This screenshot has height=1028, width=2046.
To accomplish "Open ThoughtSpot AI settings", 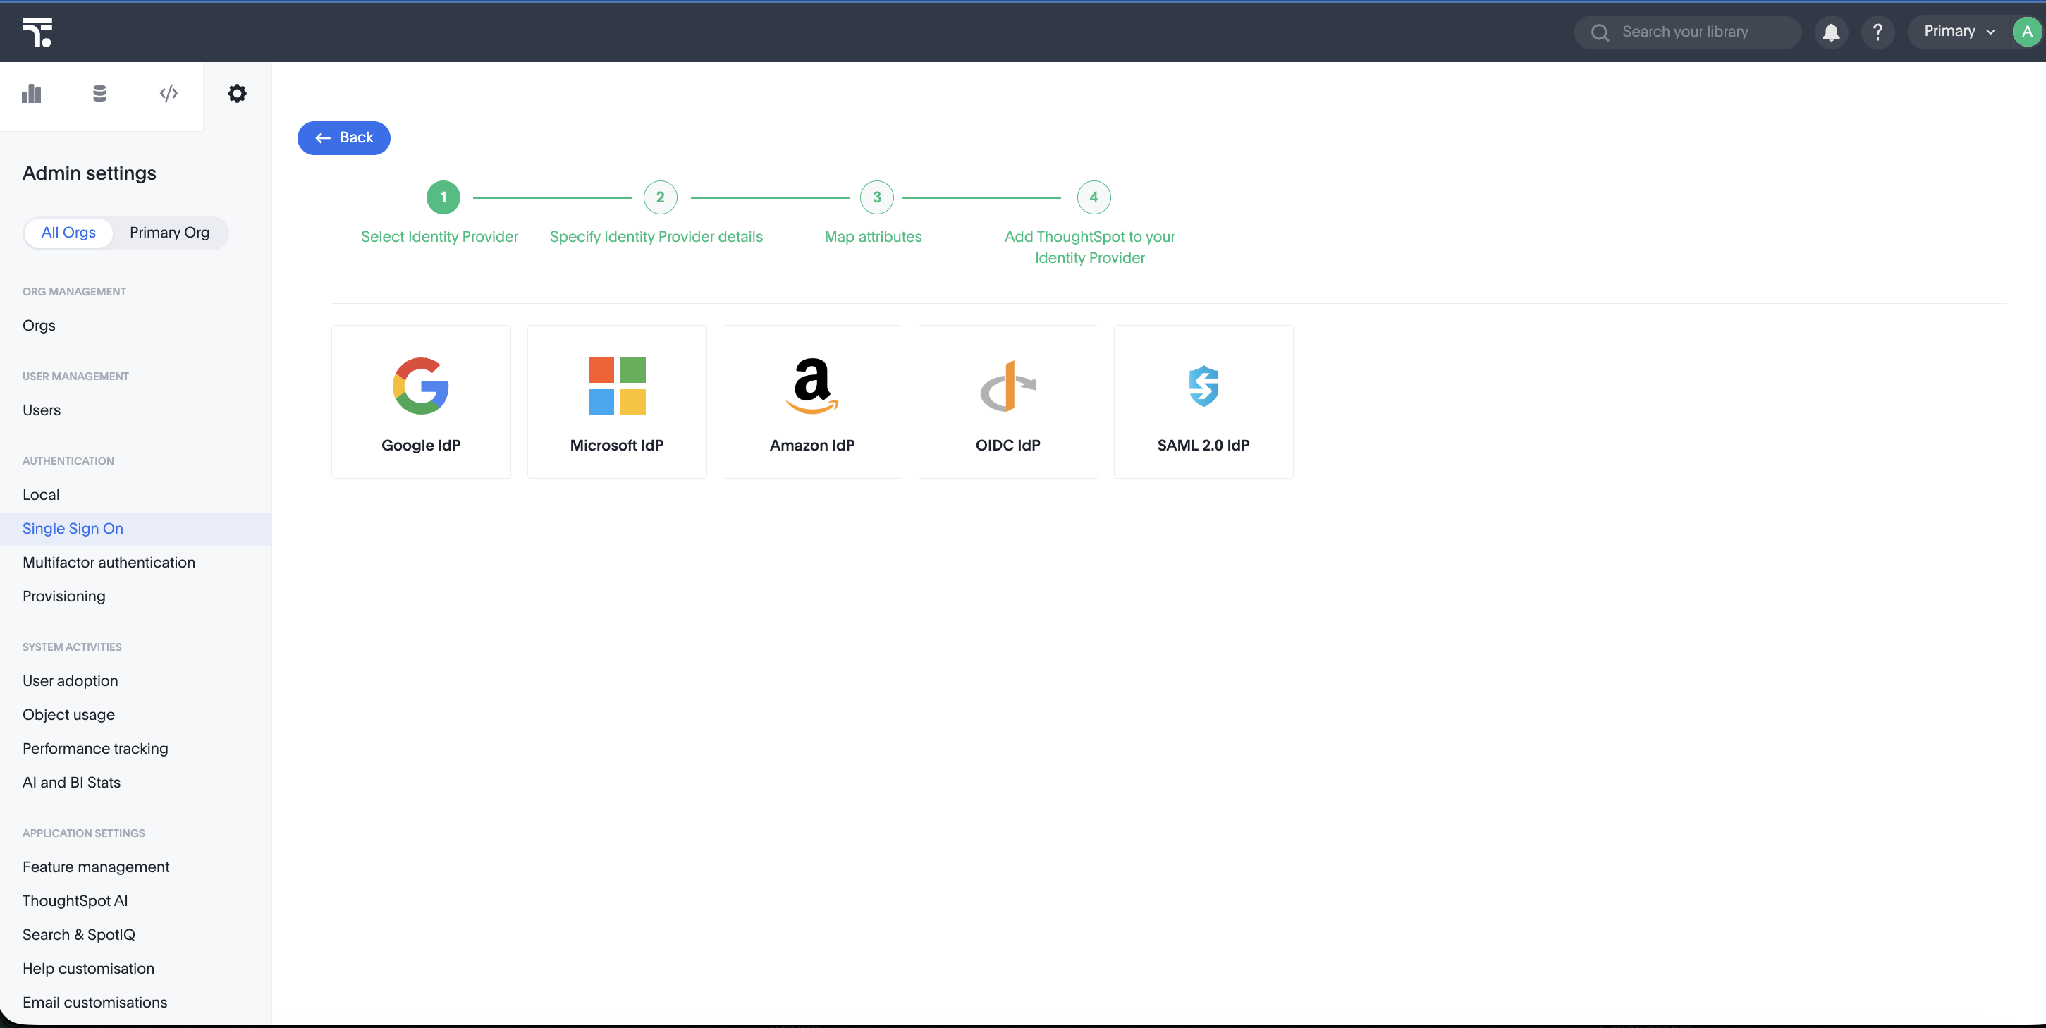I will tap(135, 901).
